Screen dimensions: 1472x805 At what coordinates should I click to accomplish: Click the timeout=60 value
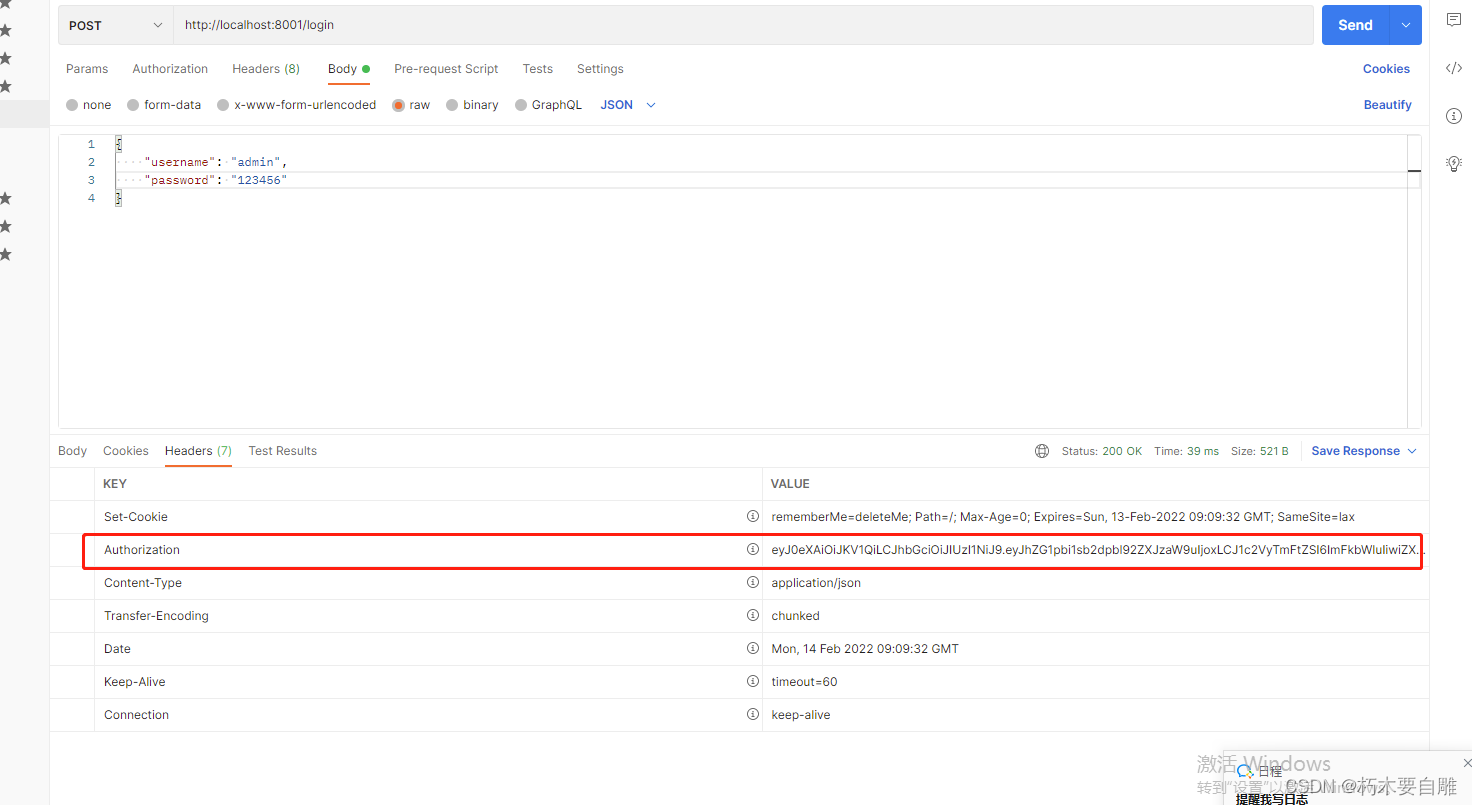click(804, 682)
